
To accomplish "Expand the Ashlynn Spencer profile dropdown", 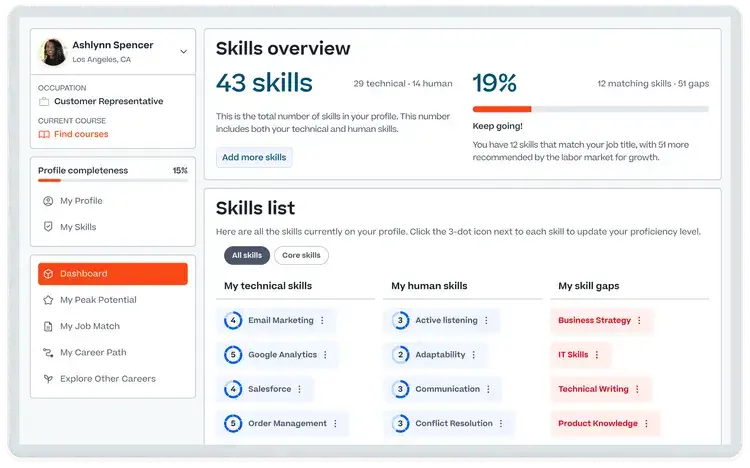I will (x=183, y=51).
